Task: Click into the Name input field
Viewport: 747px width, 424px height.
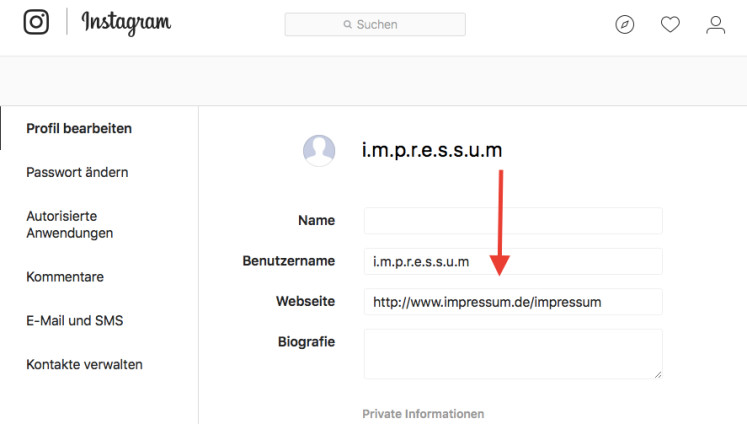Action: click(x=513, y=221)
